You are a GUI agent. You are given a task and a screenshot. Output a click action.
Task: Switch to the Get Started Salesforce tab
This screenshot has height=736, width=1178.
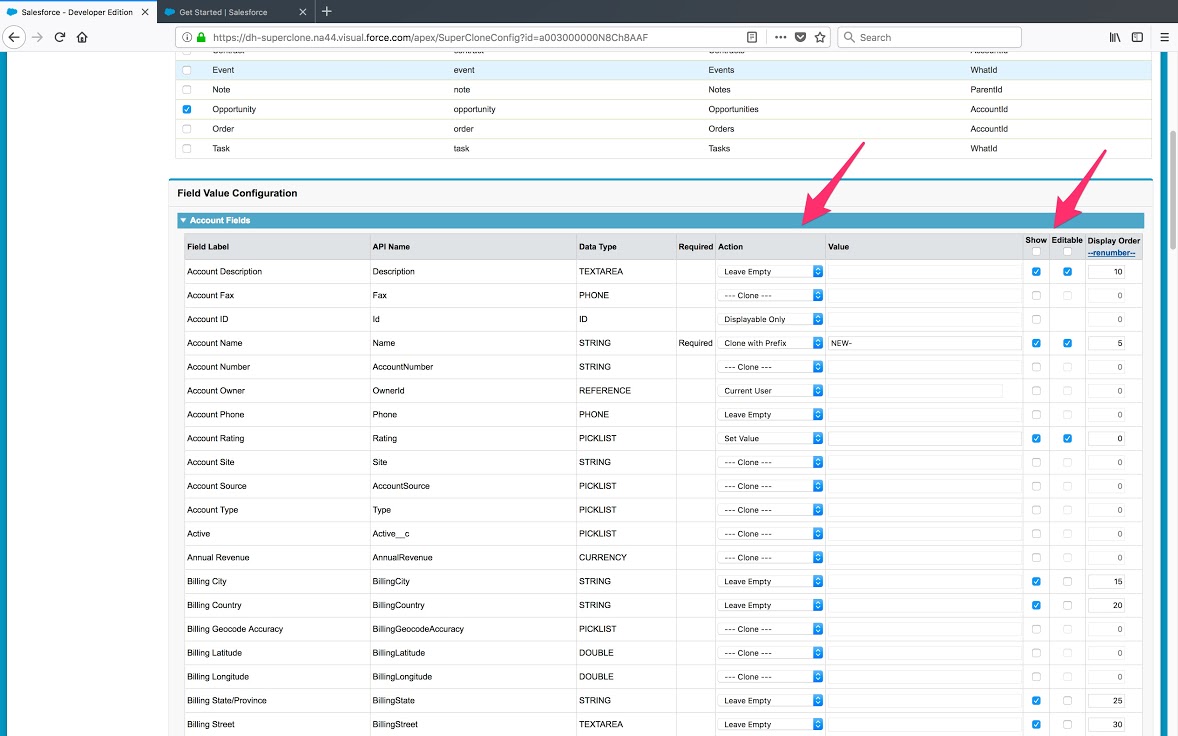[230, 12]
